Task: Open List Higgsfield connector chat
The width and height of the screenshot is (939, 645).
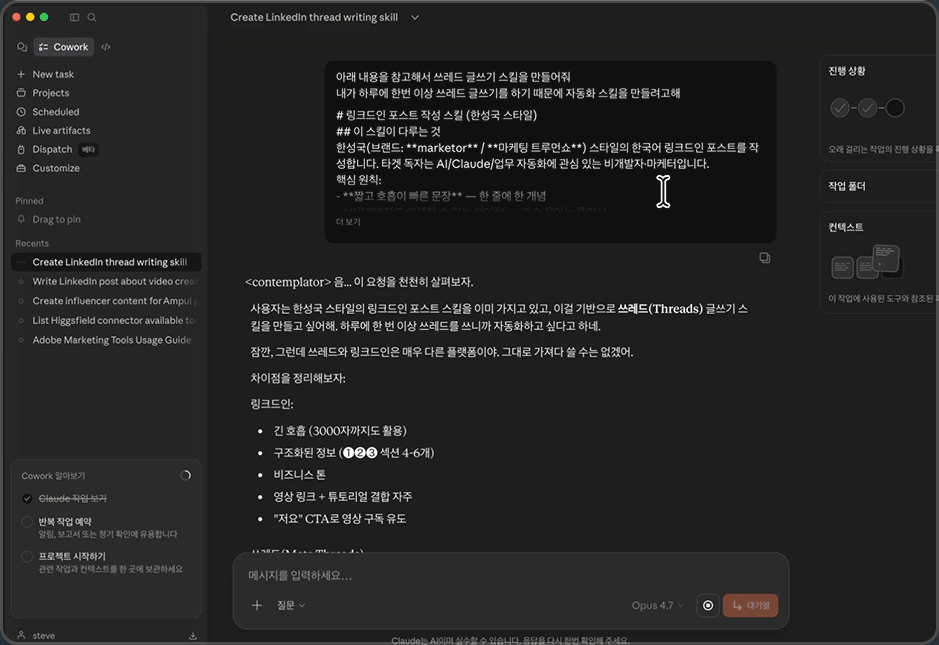Action: (106, 320)
